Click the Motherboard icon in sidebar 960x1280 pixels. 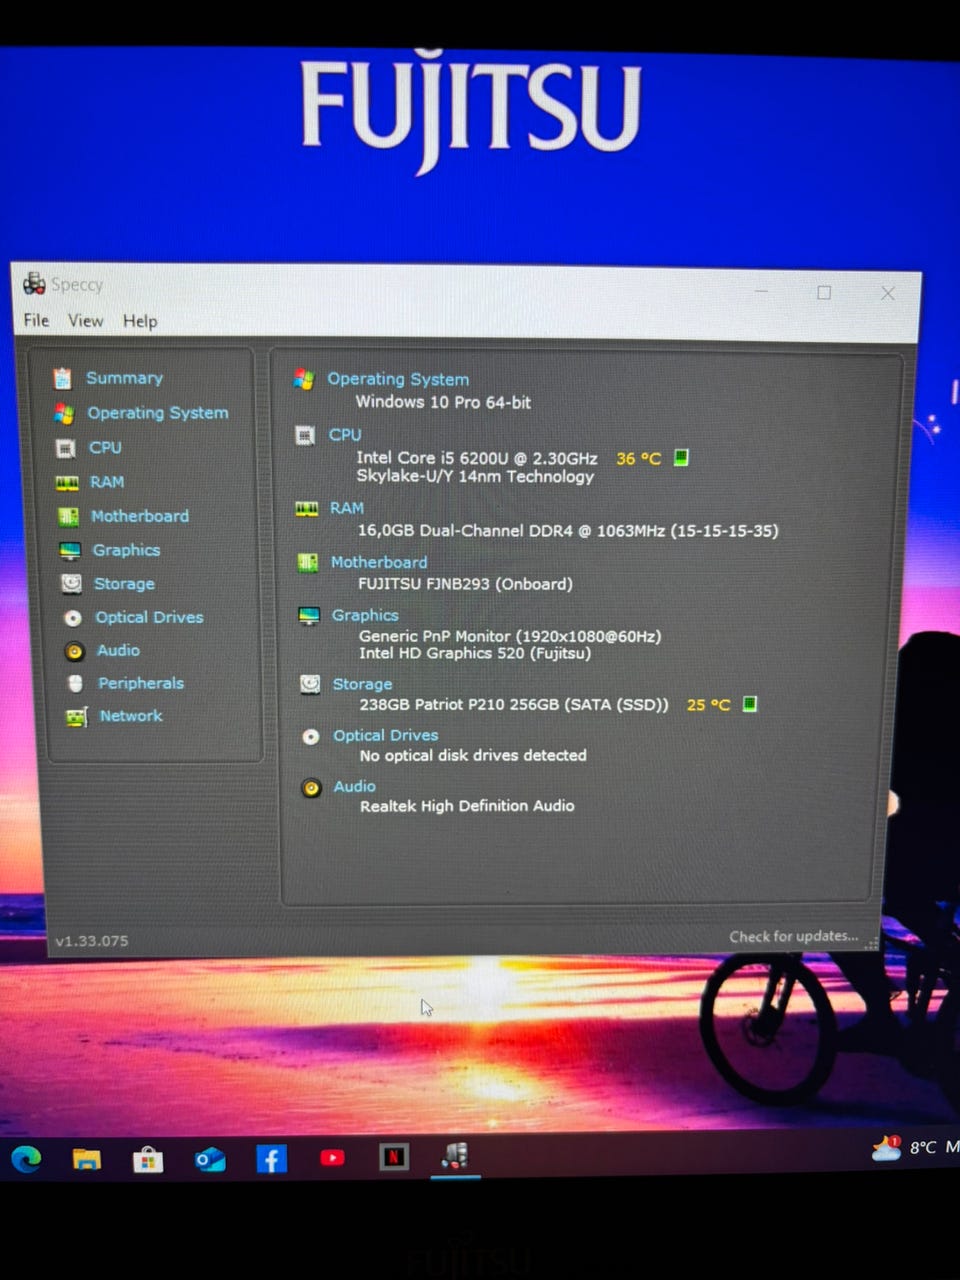pos(68,516)
